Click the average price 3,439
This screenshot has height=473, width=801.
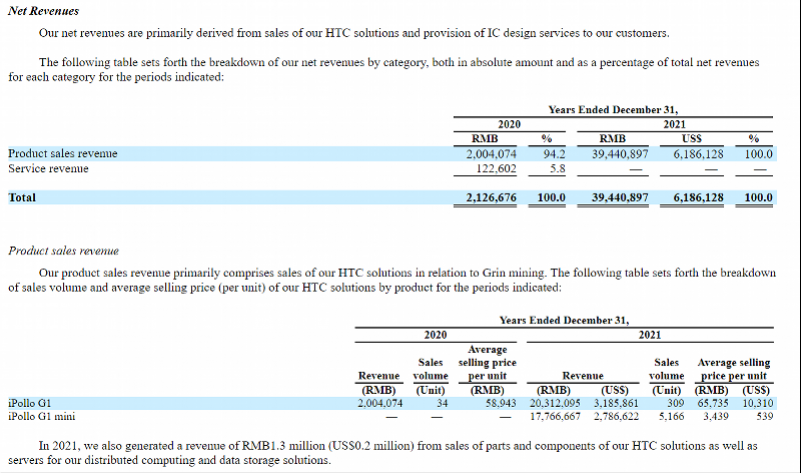pos(716,416)
